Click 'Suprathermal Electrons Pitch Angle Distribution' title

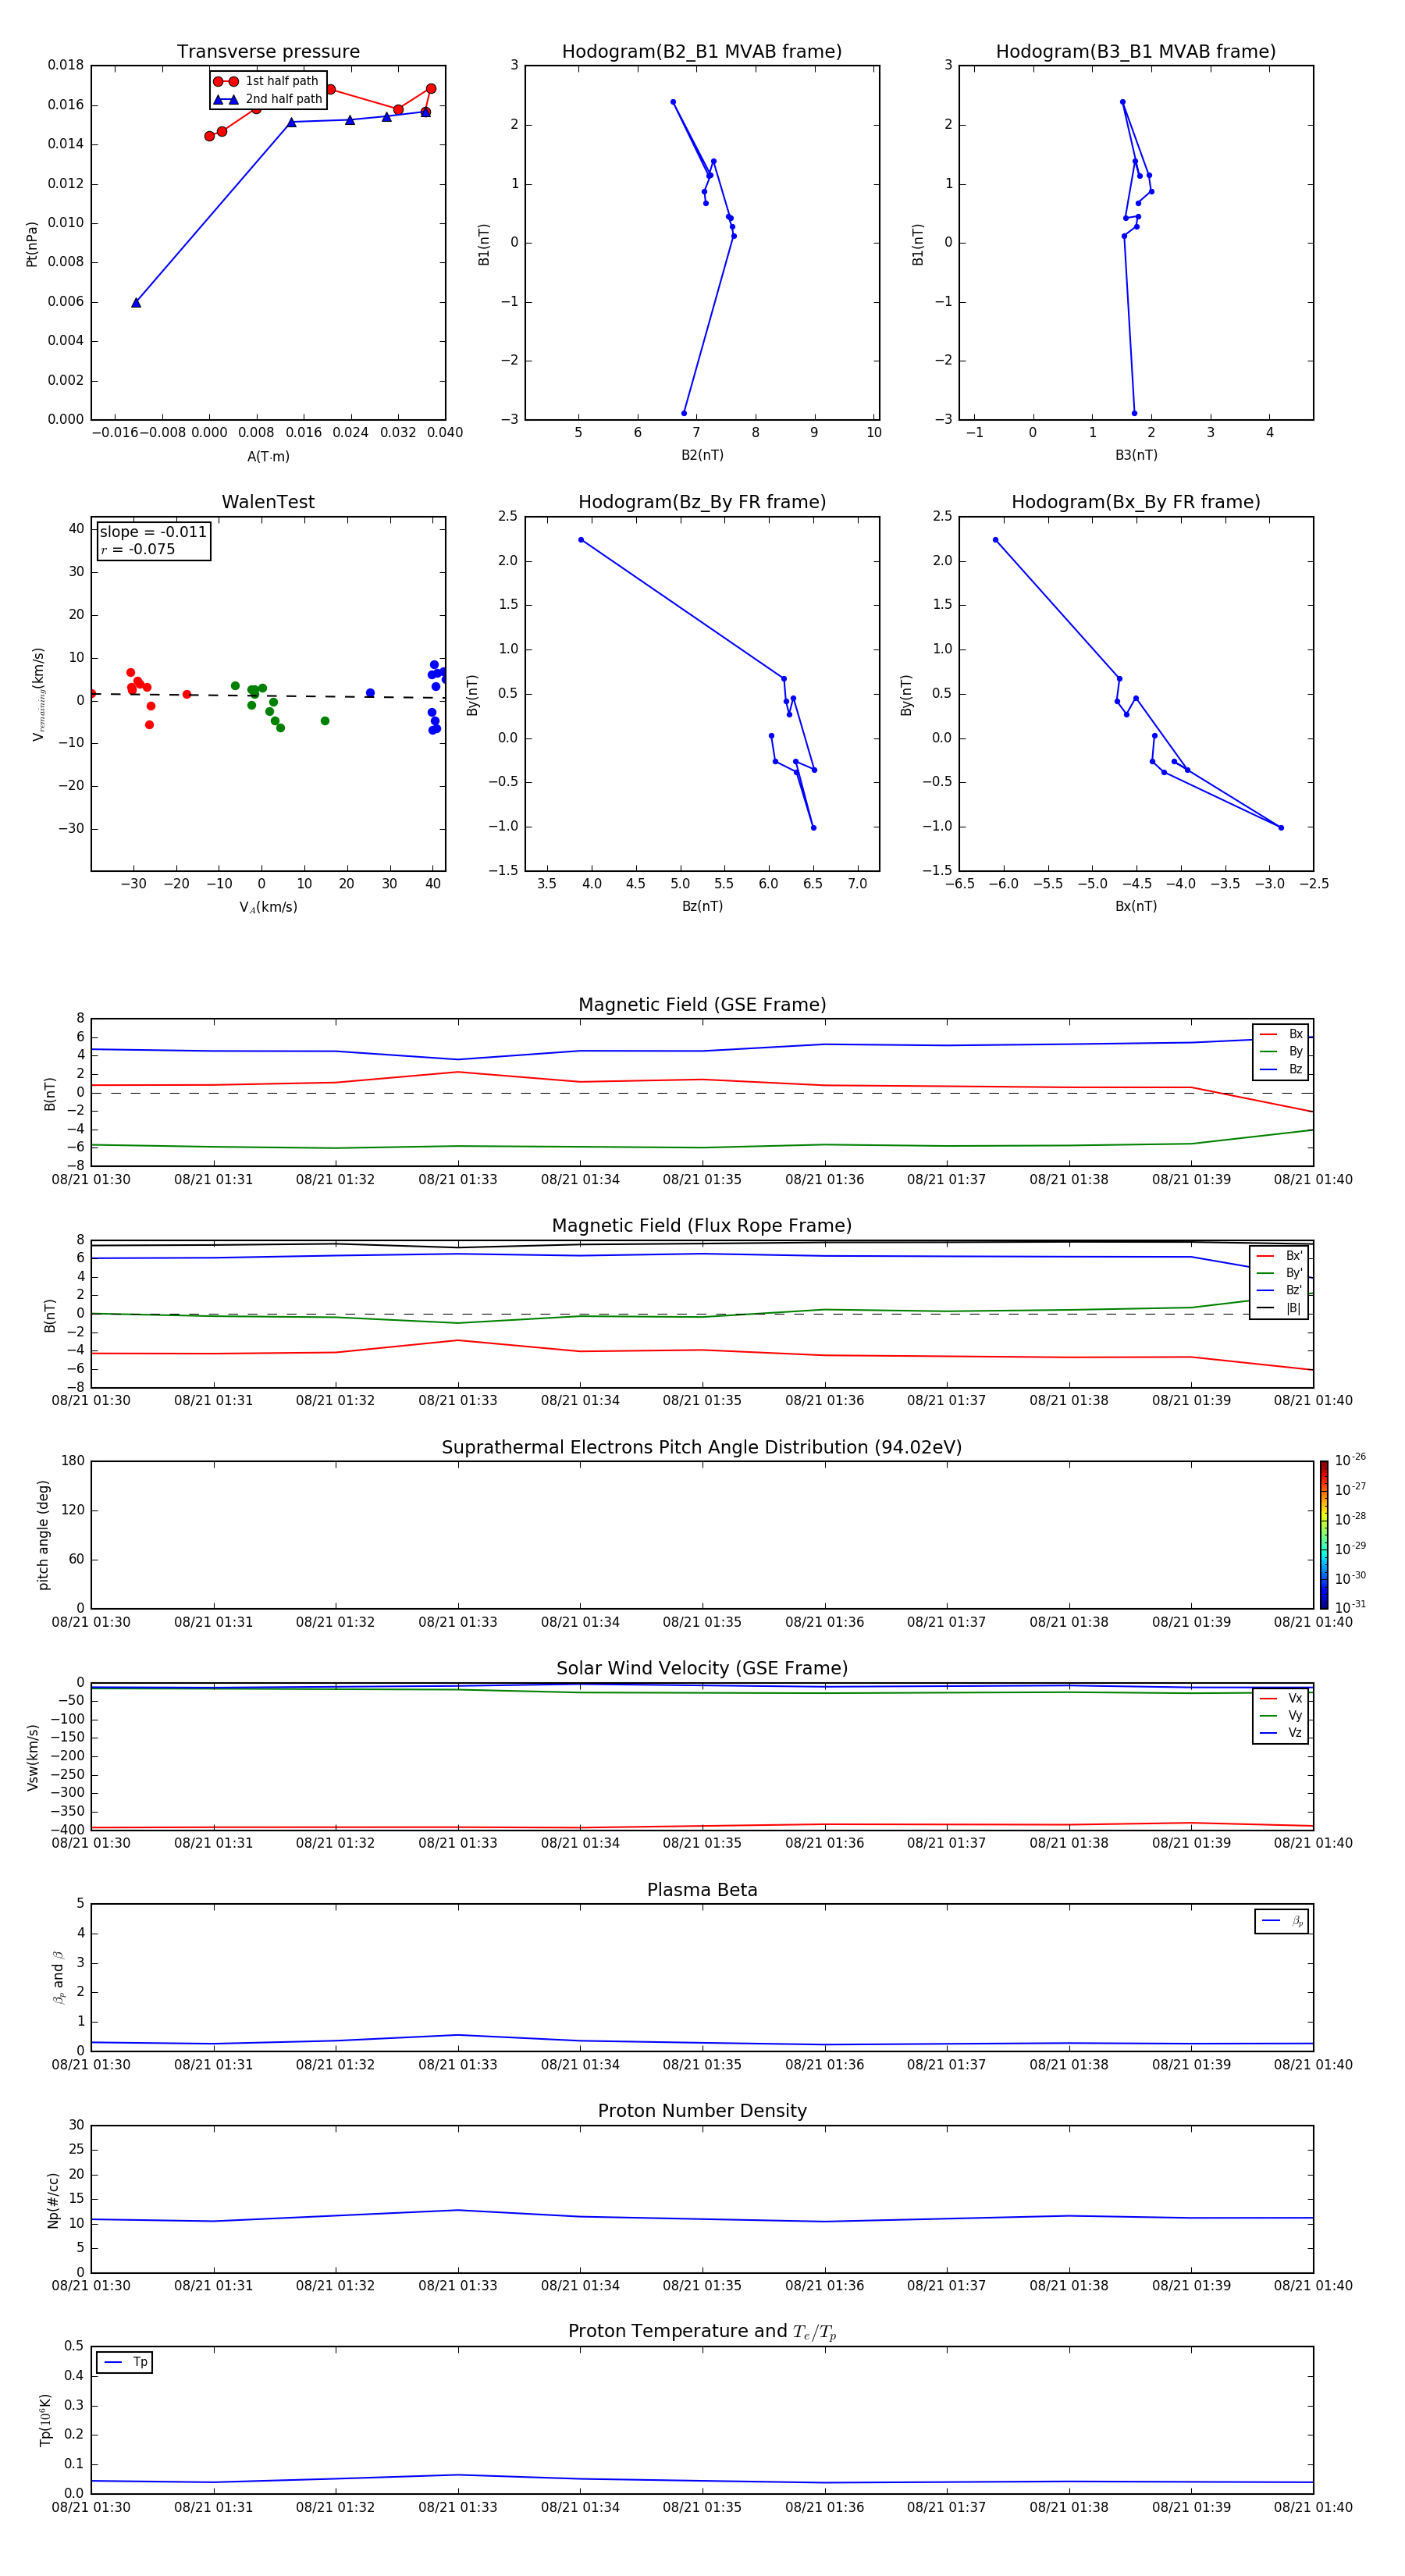tap(702, 1448)
